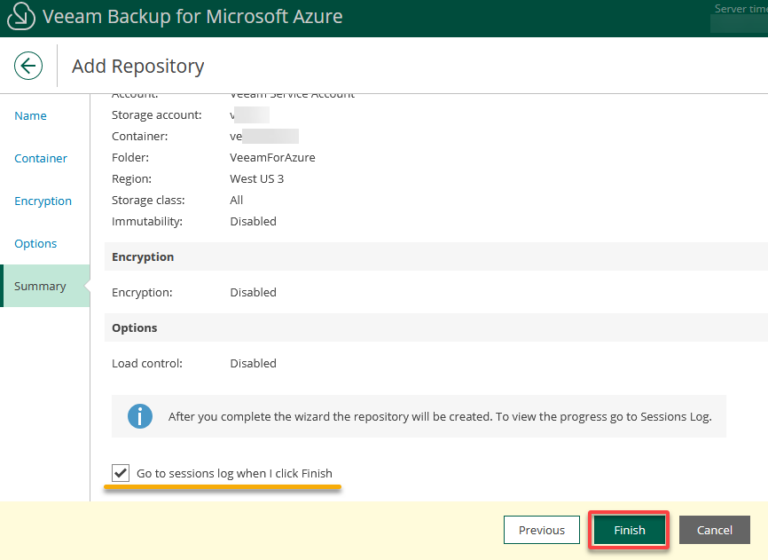The height and width of the screenshot is (560, 768).
Task: Open the Name wizard step
Action: (30, 116)
